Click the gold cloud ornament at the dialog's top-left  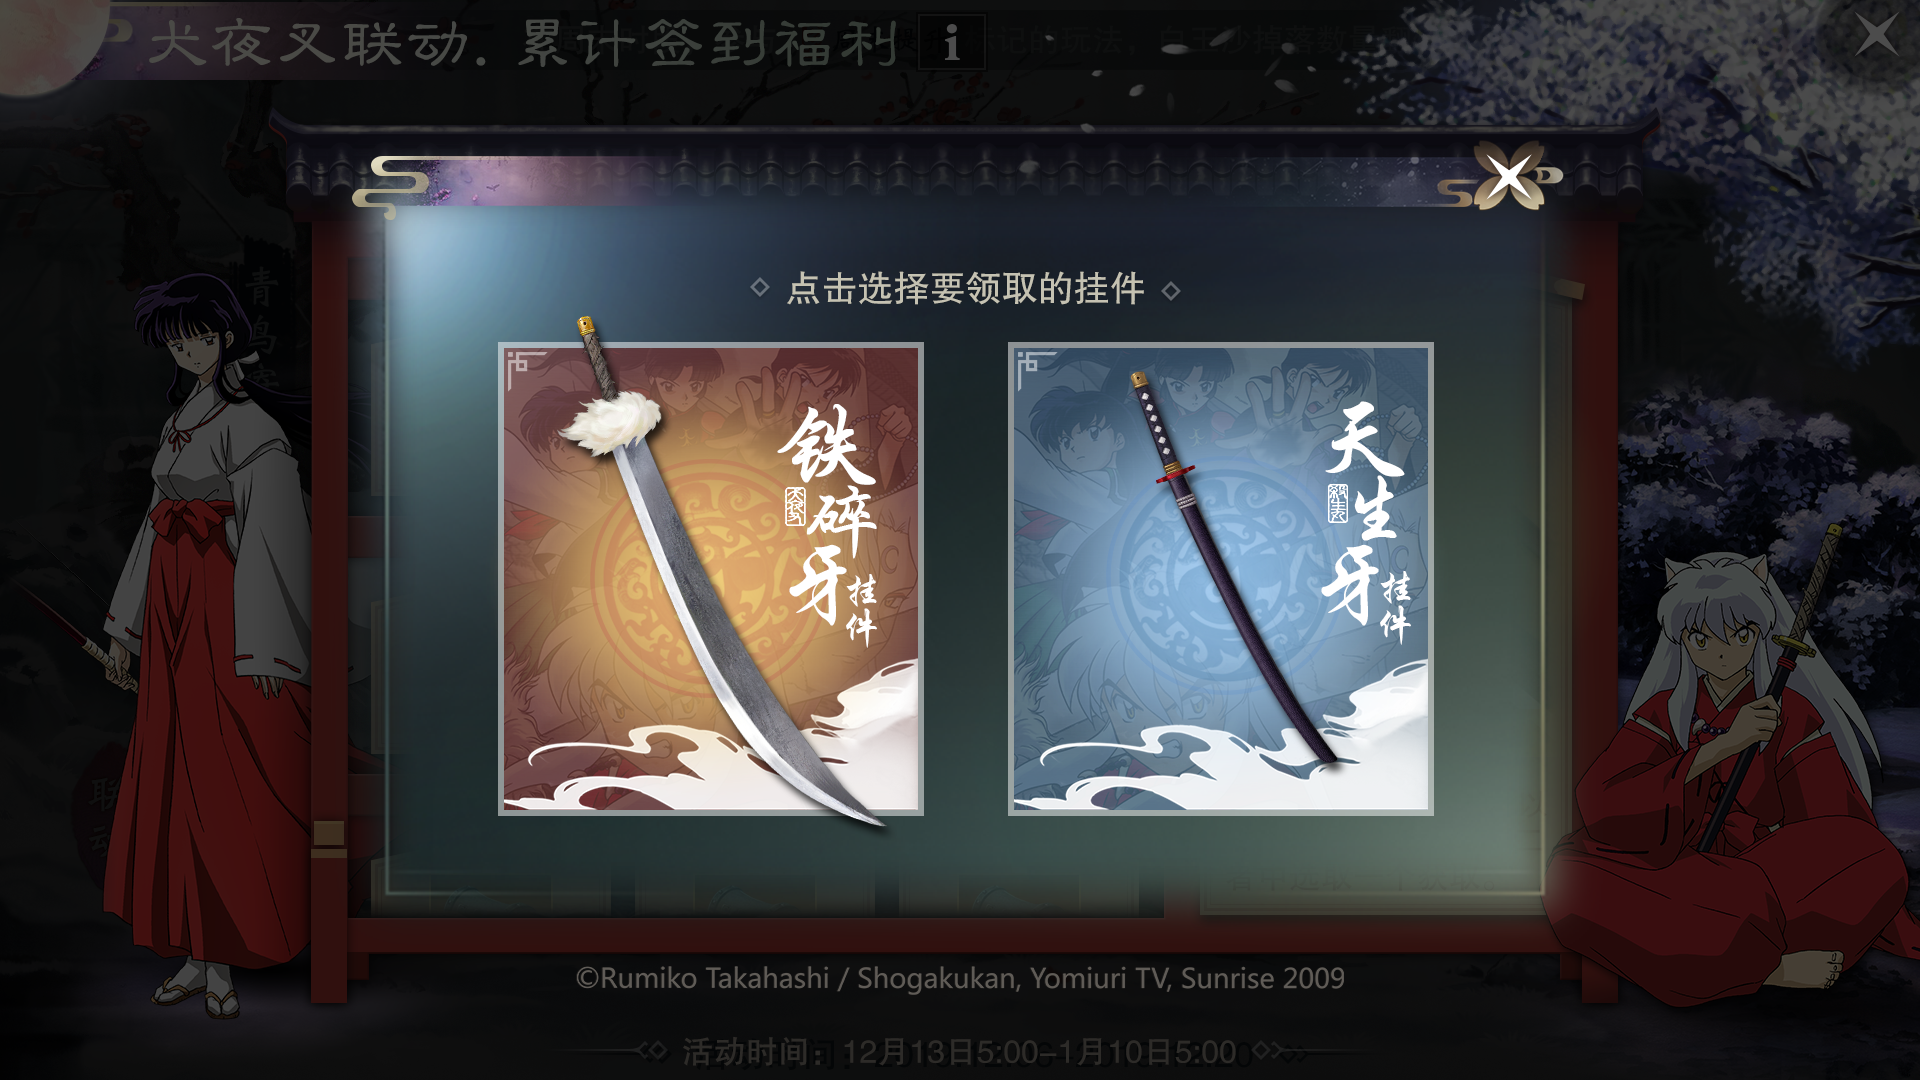(x=392, y=186)
